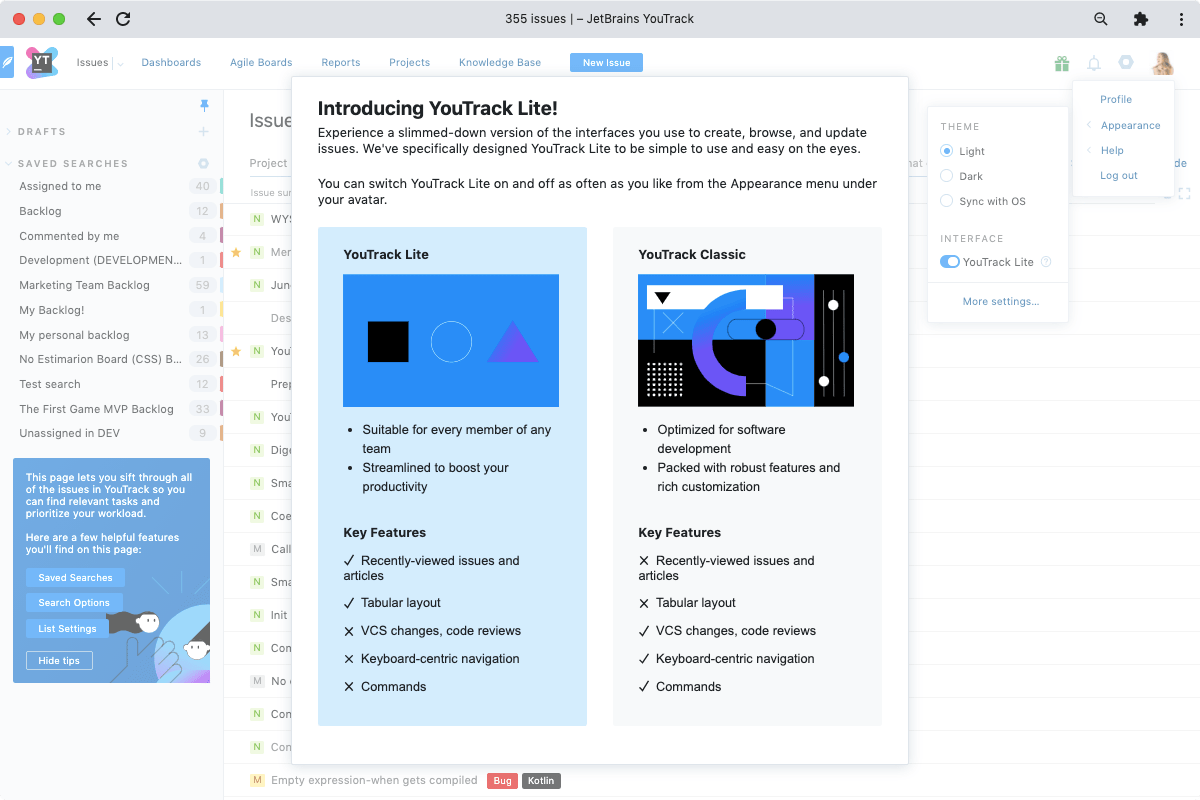Add a new draft with plus icon
This screenshot has width=1200, height=800.
pos(204,131)
